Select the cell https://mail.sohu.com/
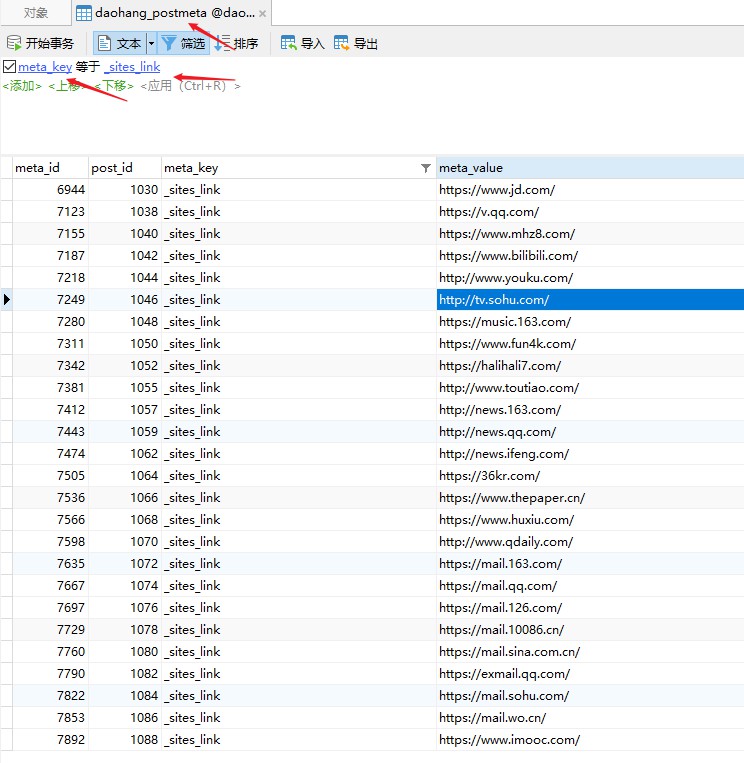The height and width of the screenshot is (763, 744). point(590,696)
